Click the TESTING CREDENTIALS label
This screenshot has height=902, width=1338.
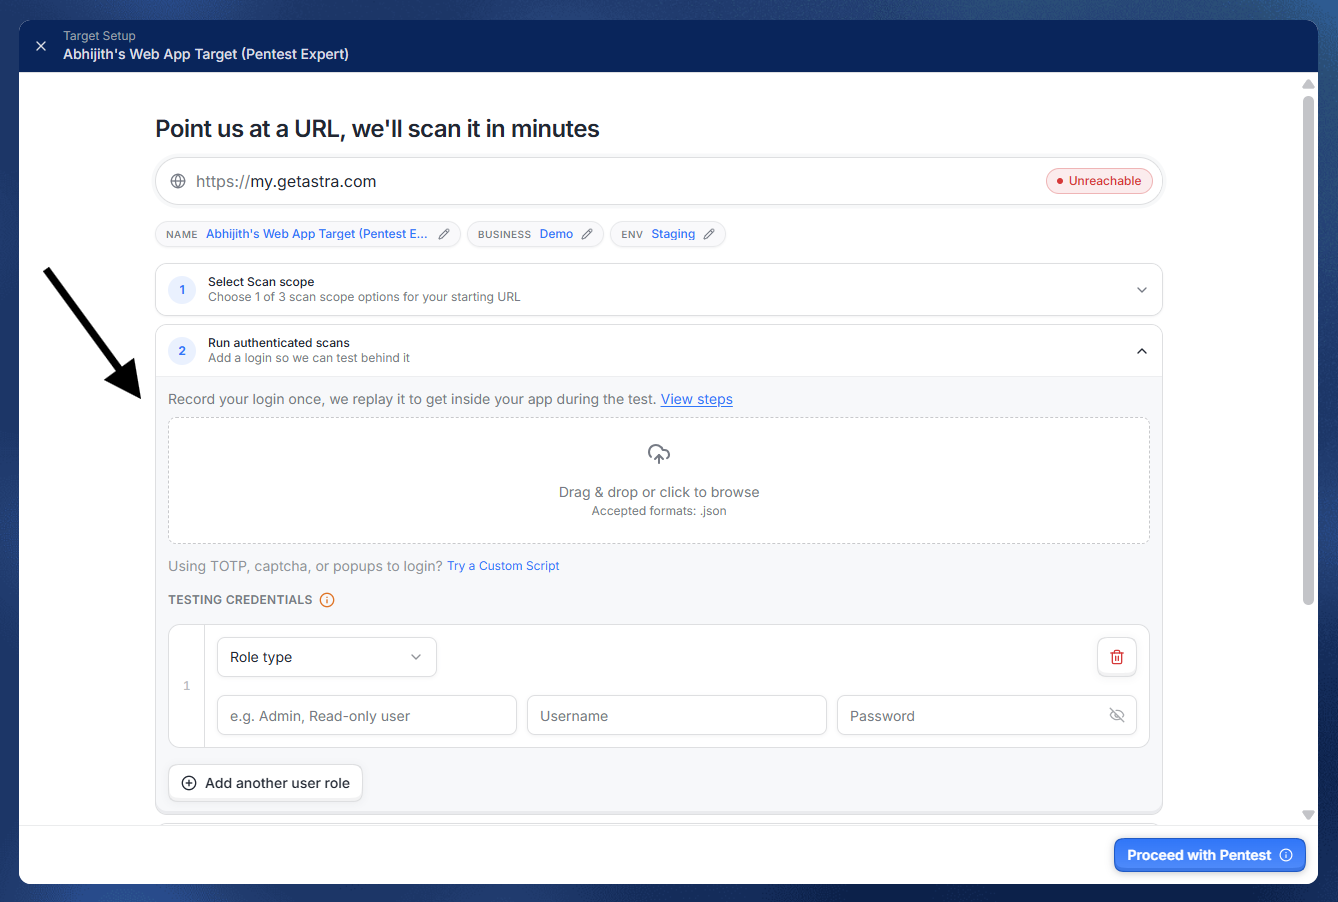click(240, 600)
